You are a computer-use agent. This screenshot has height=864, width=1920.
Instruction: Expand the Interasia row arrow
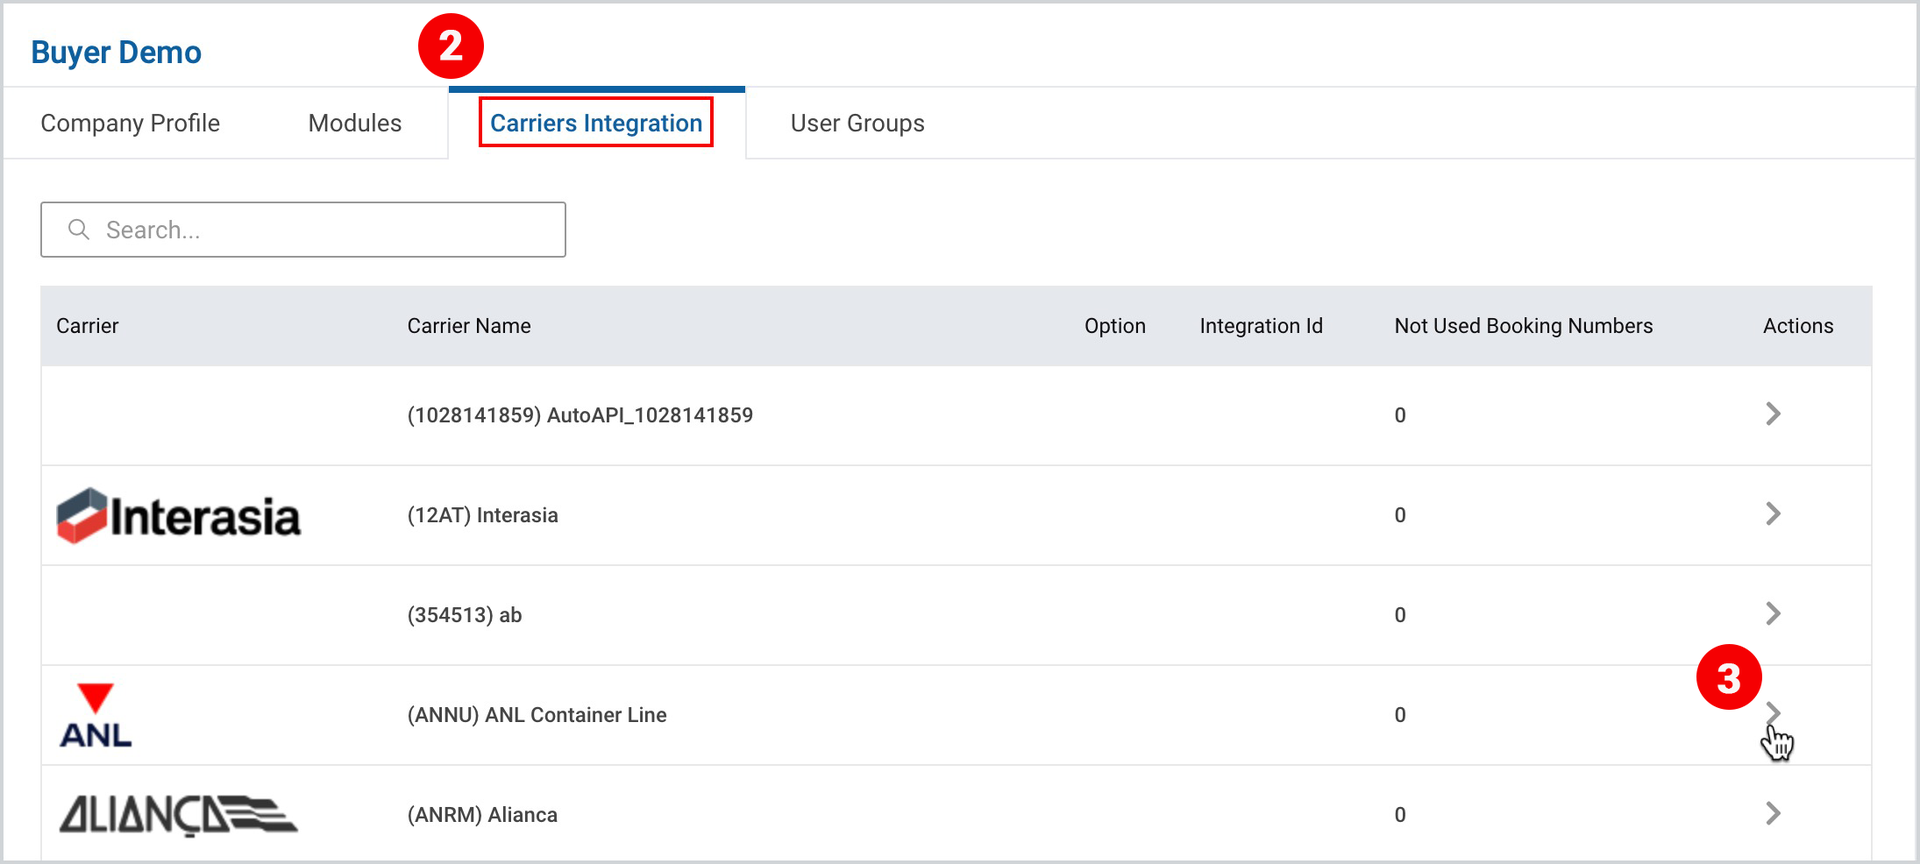[1773, 514]
